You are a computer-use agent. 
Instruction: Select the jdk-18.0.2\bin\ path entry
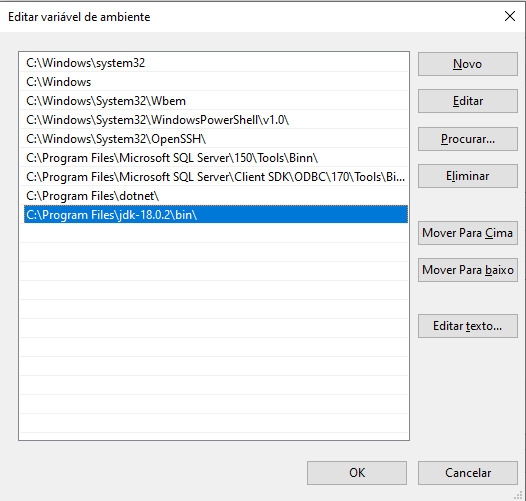point(216,215)
